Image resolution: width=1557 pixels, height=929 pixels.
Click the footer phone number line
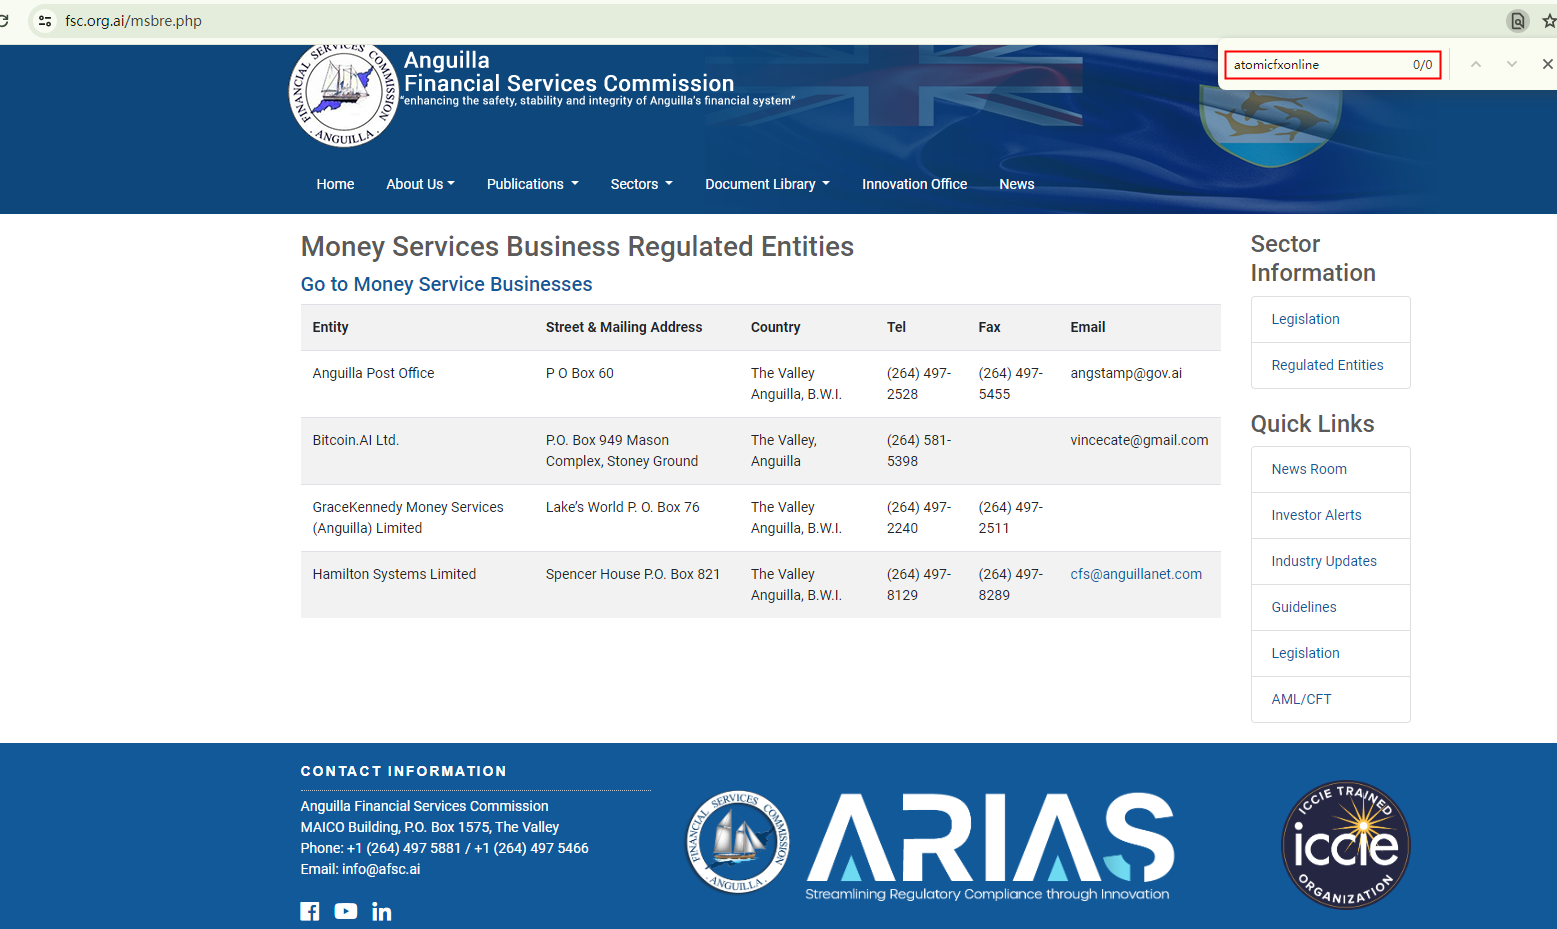[x=444, y=848]
